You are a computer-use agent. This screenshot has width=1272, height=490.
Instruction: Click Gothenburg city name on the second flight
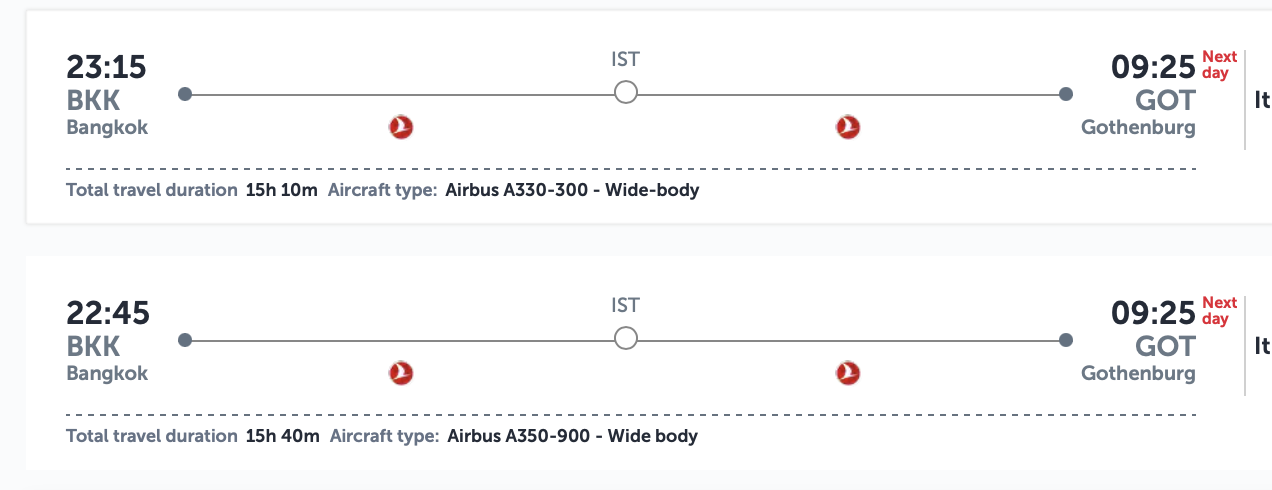coord(1138,374)
